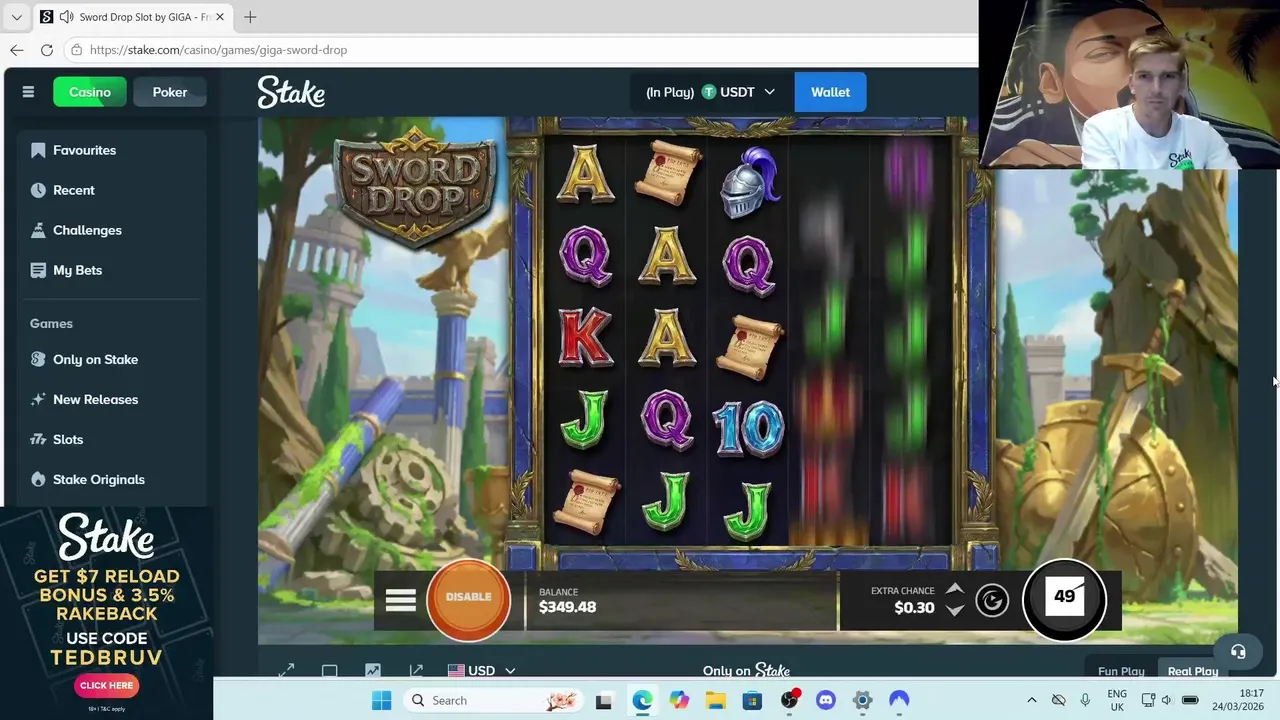
Task: Mute the tab via speaker icon
Action: 66,17
